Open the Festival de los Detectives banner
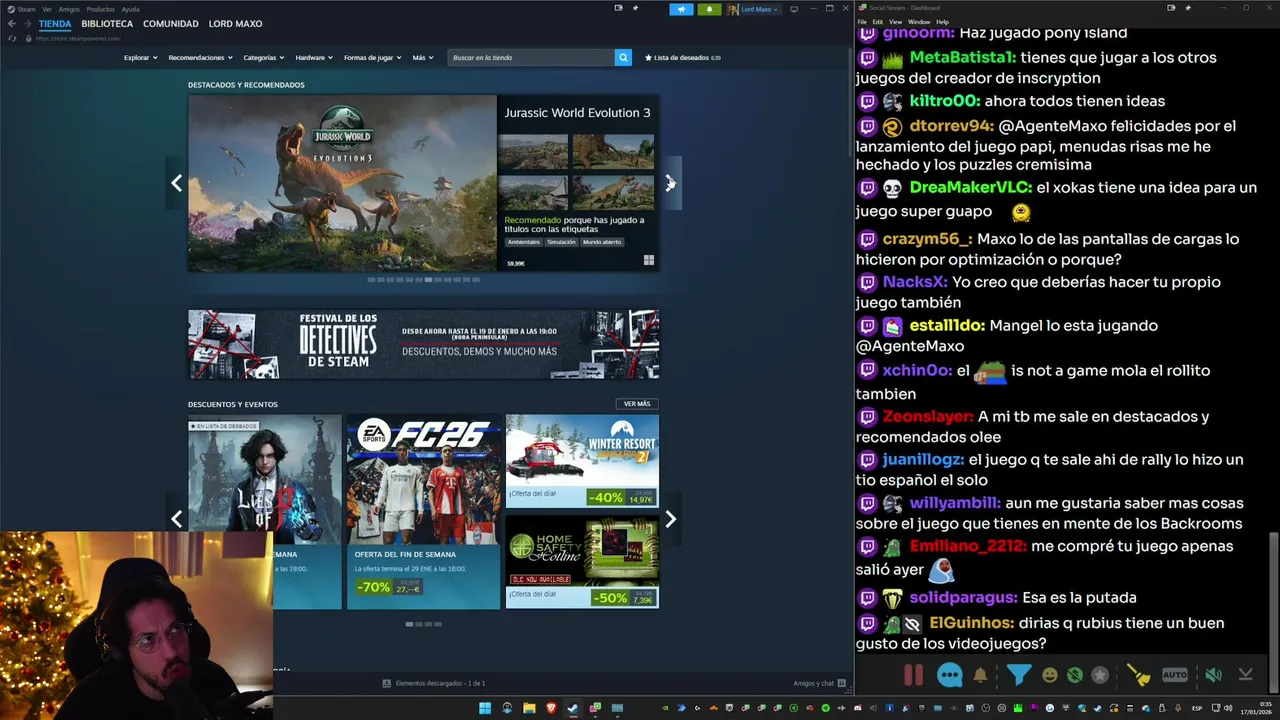Image resolution: width=1280 pixels, height=720 pixels. click(x=423, y=344)
